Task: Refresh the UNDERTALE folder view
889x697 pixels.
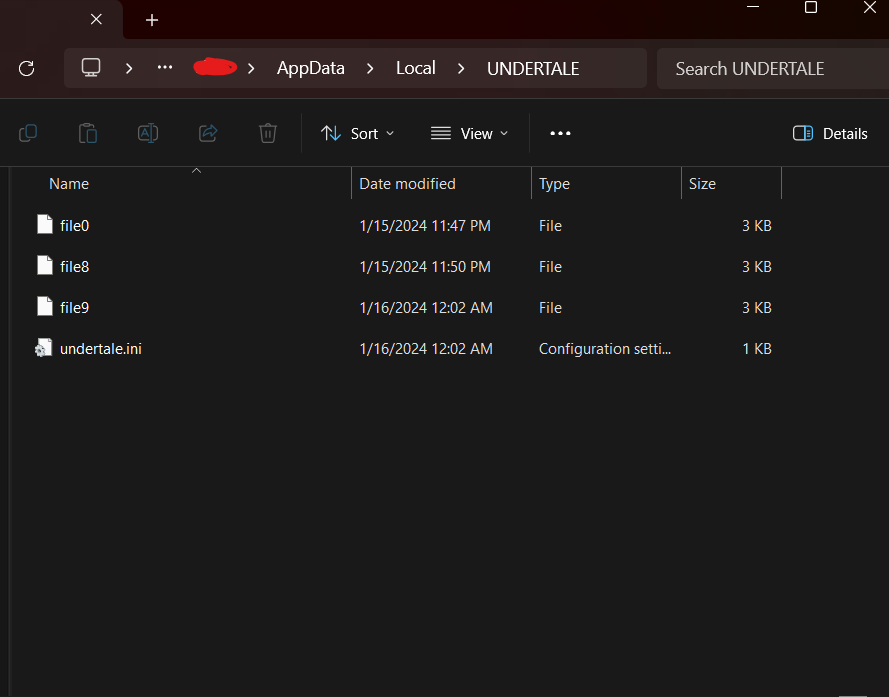Action: 27,69
